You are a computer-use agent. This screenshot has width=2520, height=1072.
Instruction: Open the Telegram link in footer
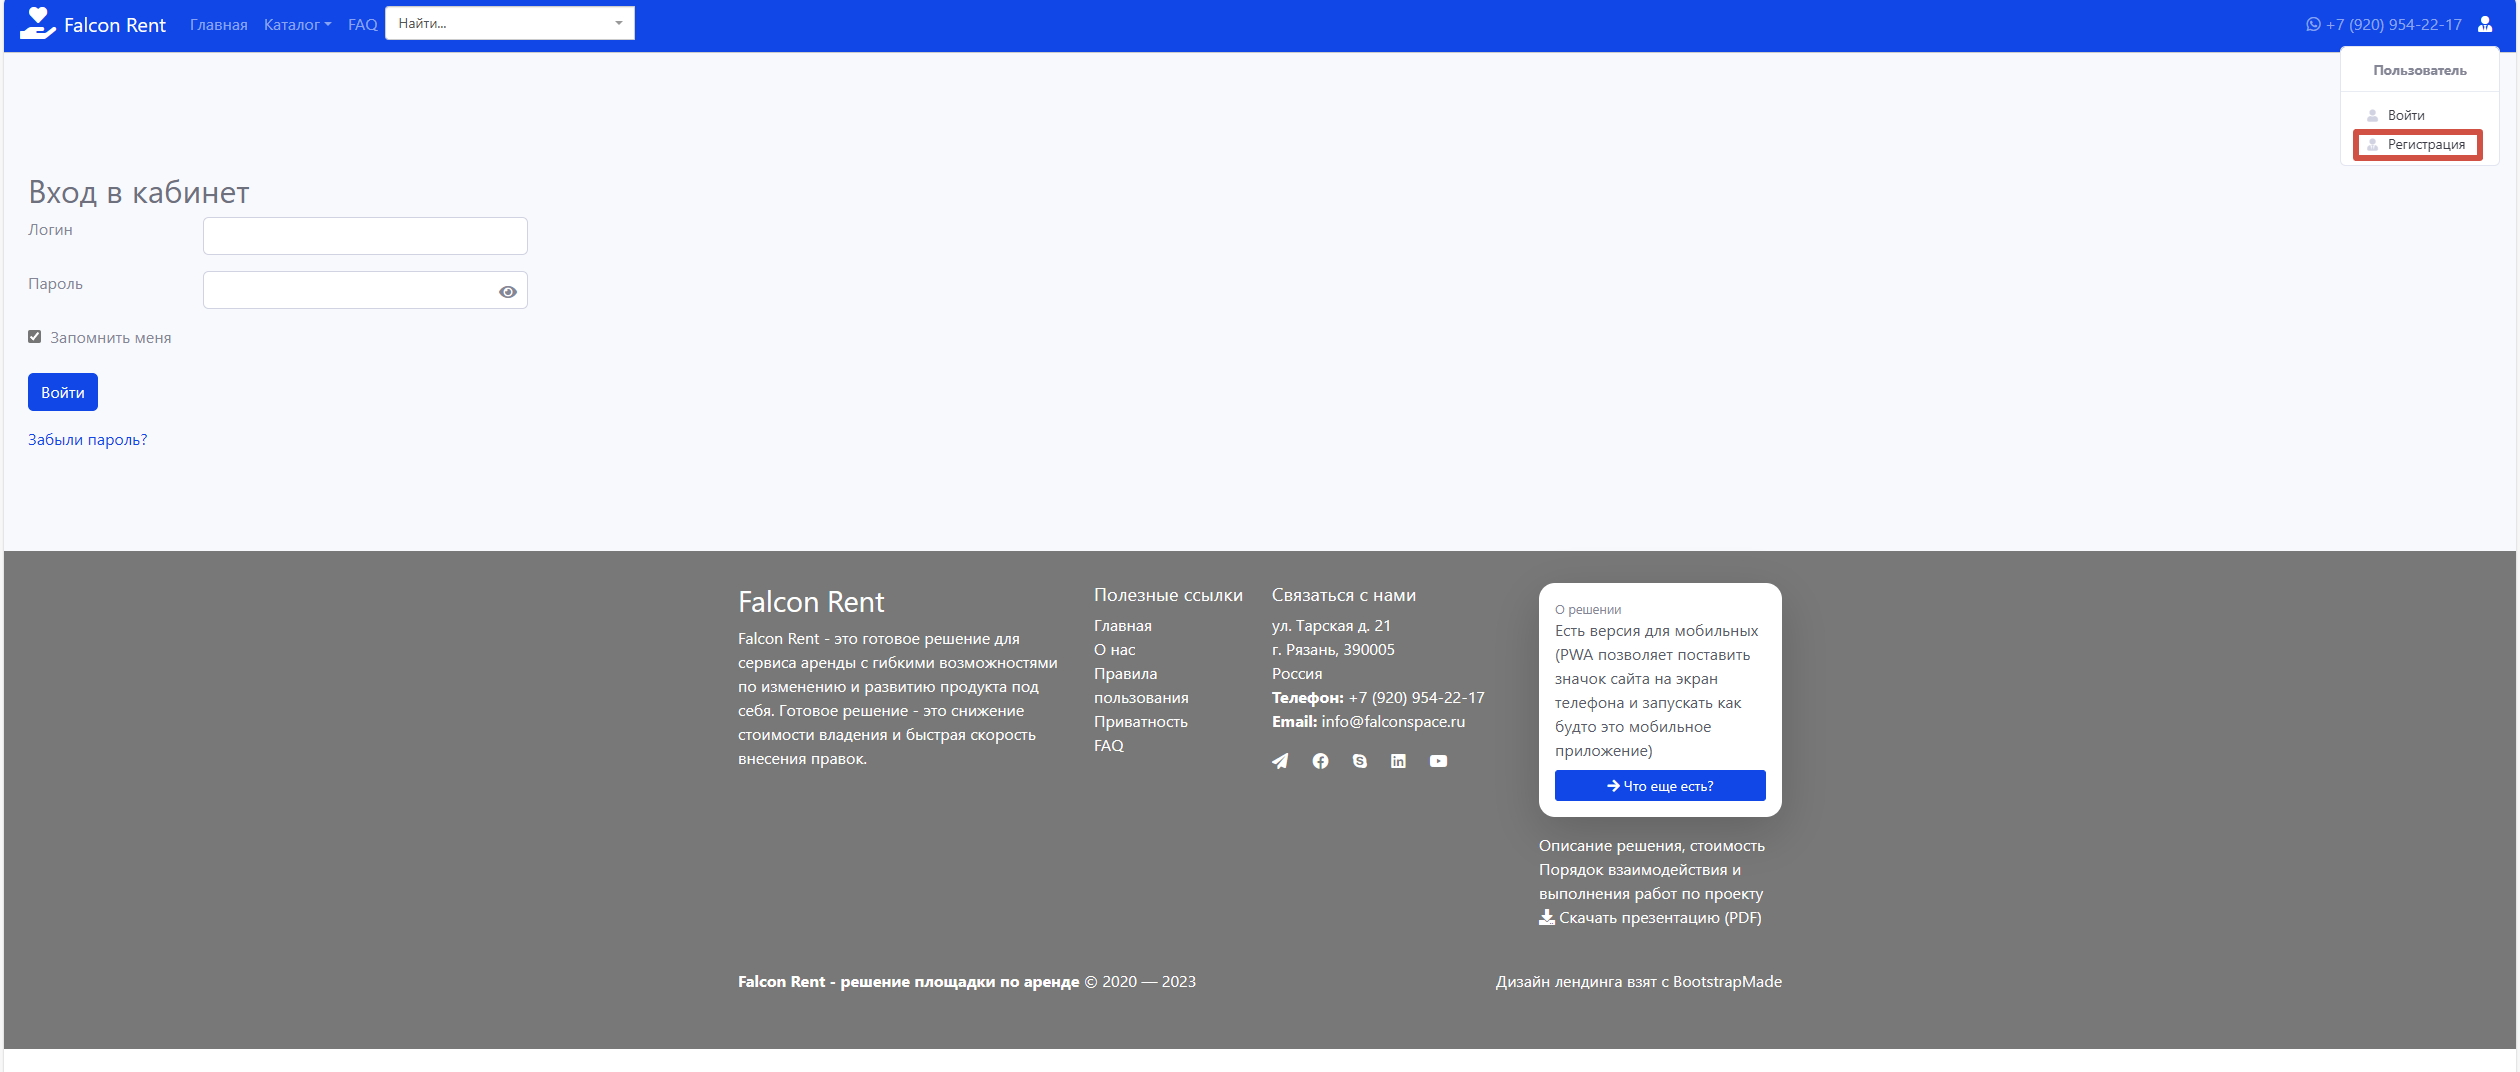1280,761
